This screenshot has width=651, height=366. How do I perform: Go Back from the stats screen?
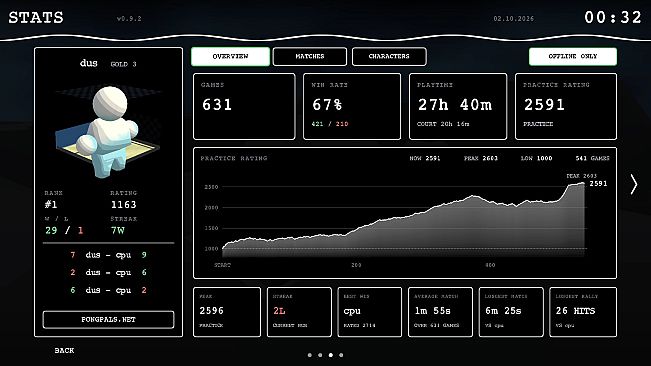point(64,351)
